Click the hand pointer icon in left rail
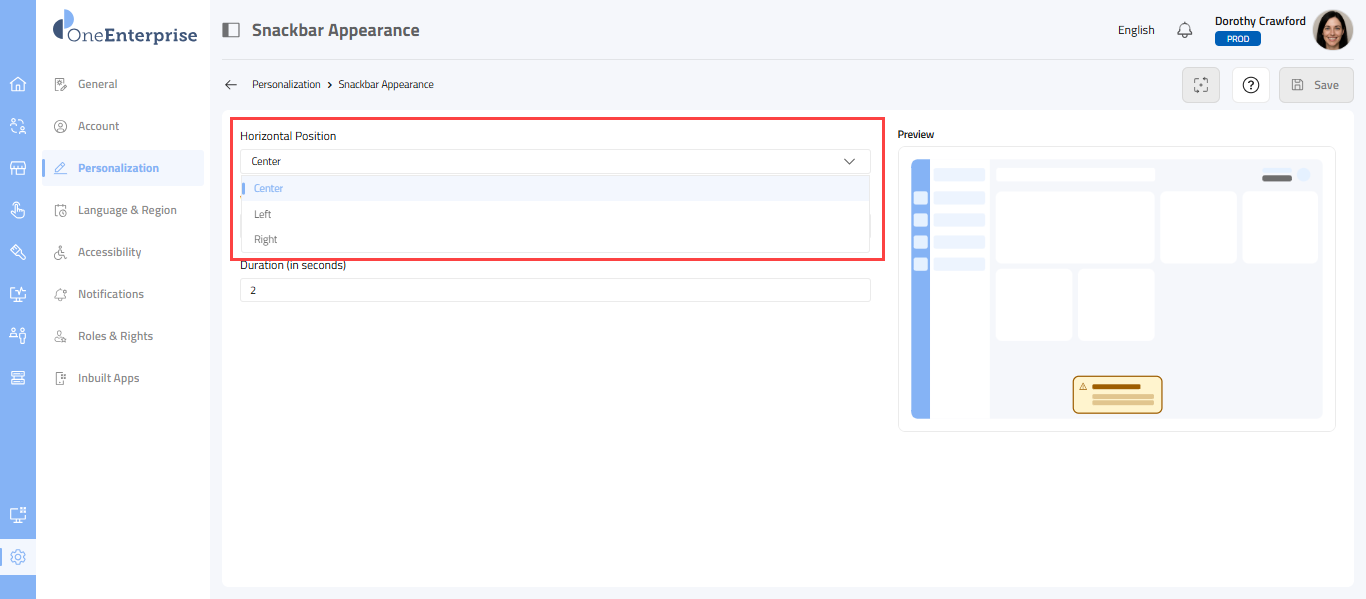This screenshot has height=599, width=1366. (x=17, y=210)
